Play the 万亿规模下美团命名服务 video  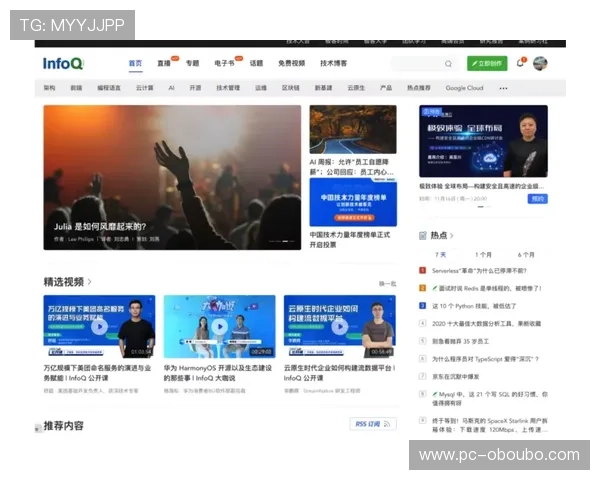pos(99,327)
